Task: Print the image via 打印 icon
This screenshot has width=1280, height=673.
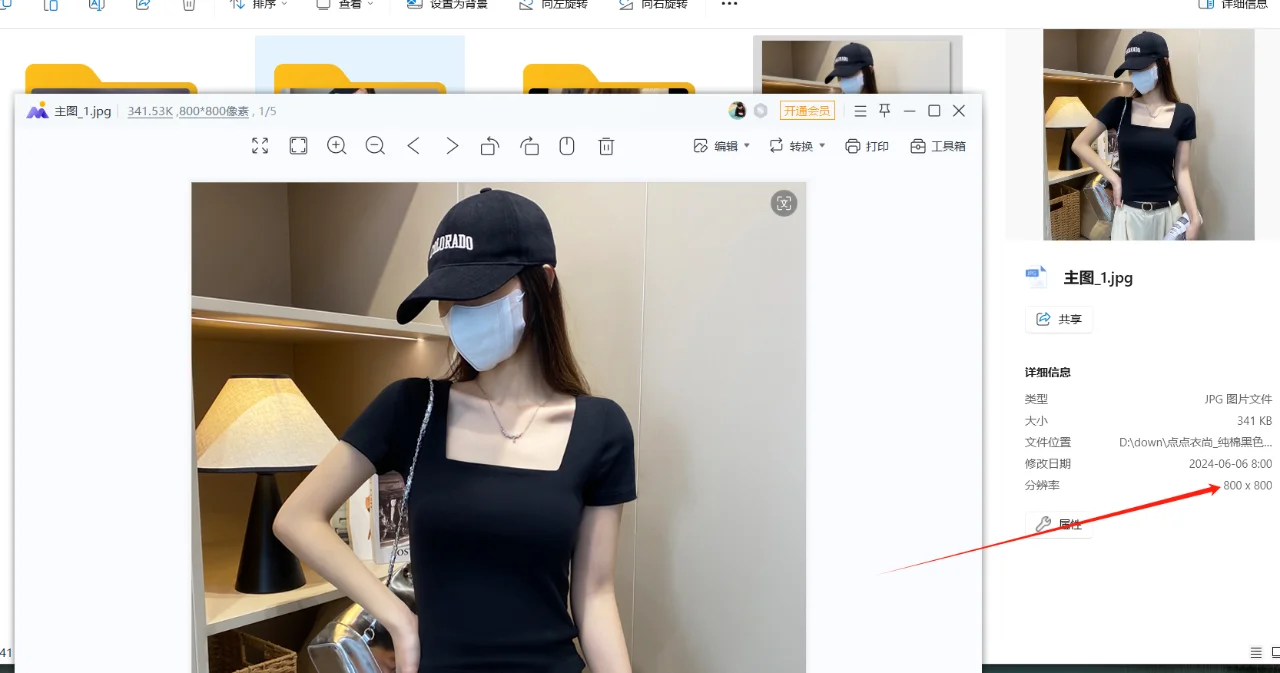Action: point(866,146)
